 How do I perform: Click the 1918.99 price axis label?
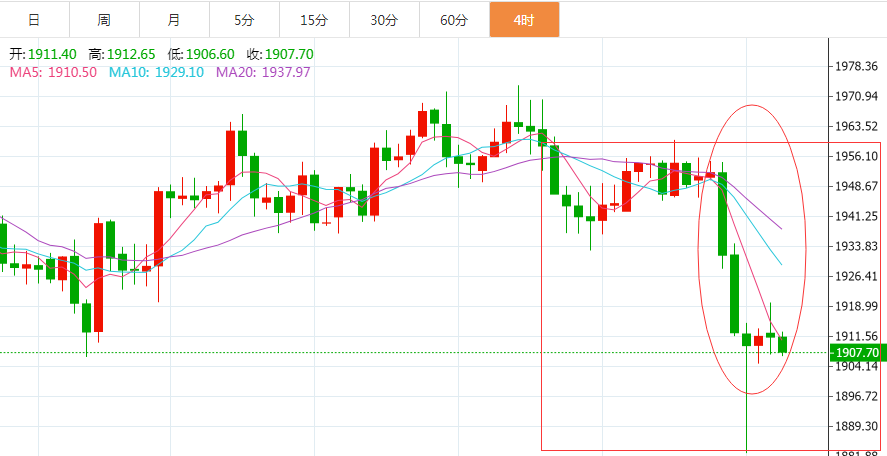click(x=857, y=306)
